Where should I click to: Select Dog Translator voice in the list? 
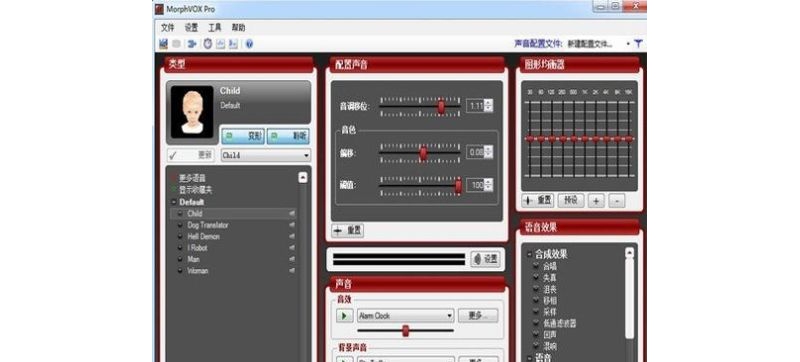click(x=208, y=225)
